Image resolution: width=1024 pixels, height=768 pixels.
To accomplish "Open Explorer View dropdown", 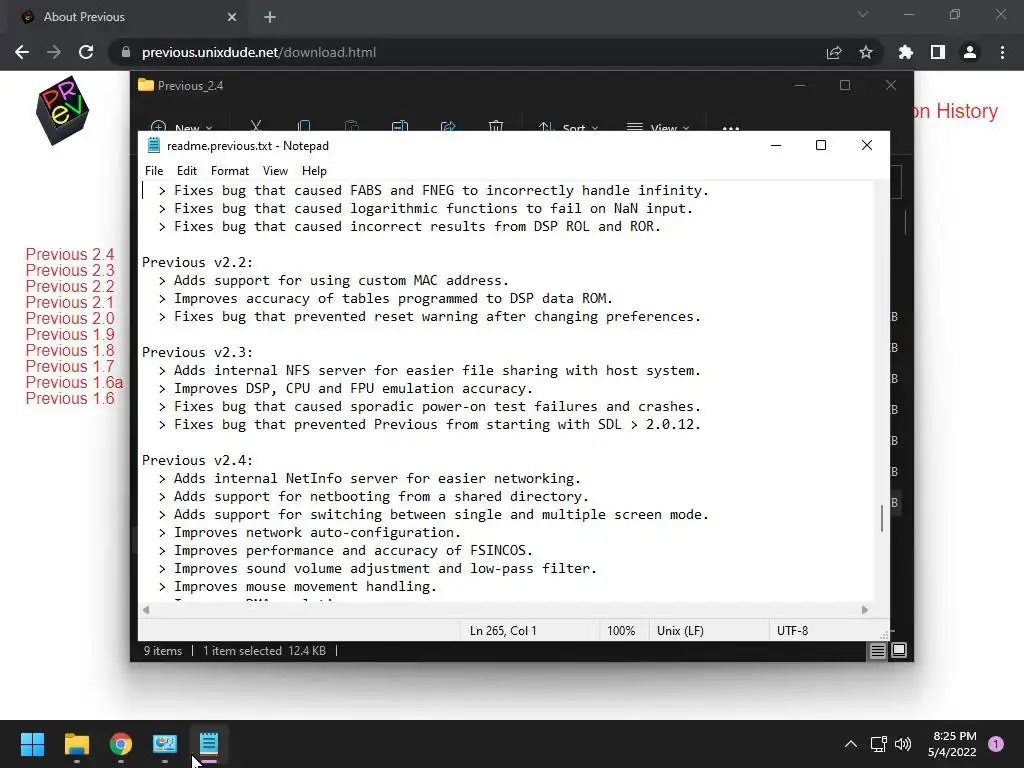I will coord(658,126).
